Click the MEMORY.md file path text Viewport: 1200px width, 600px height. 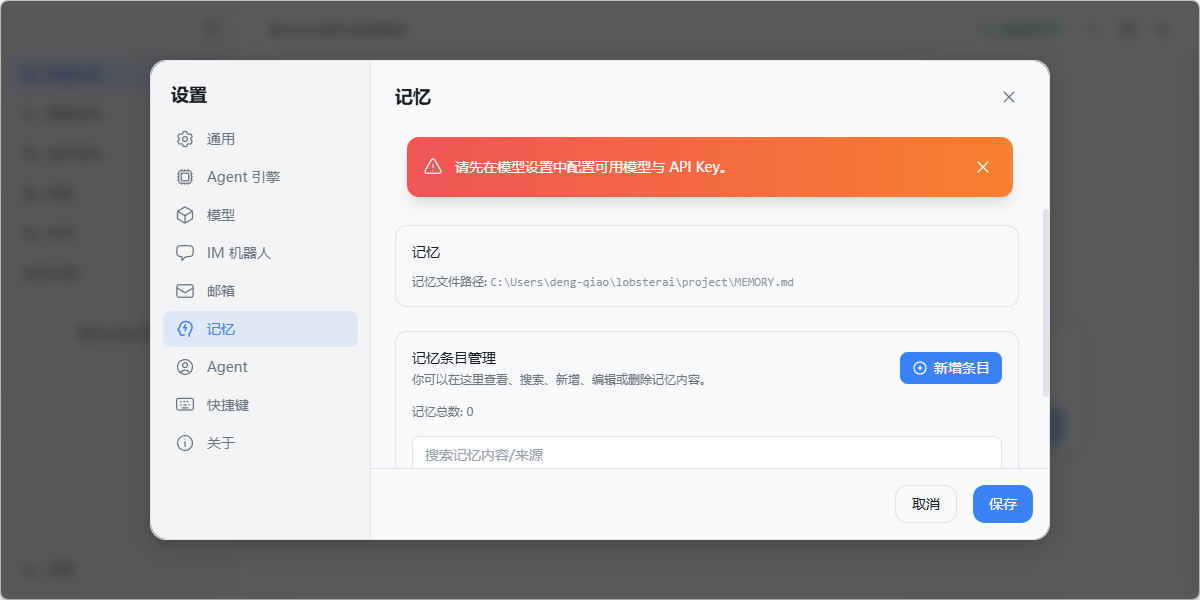click(641, 282)
